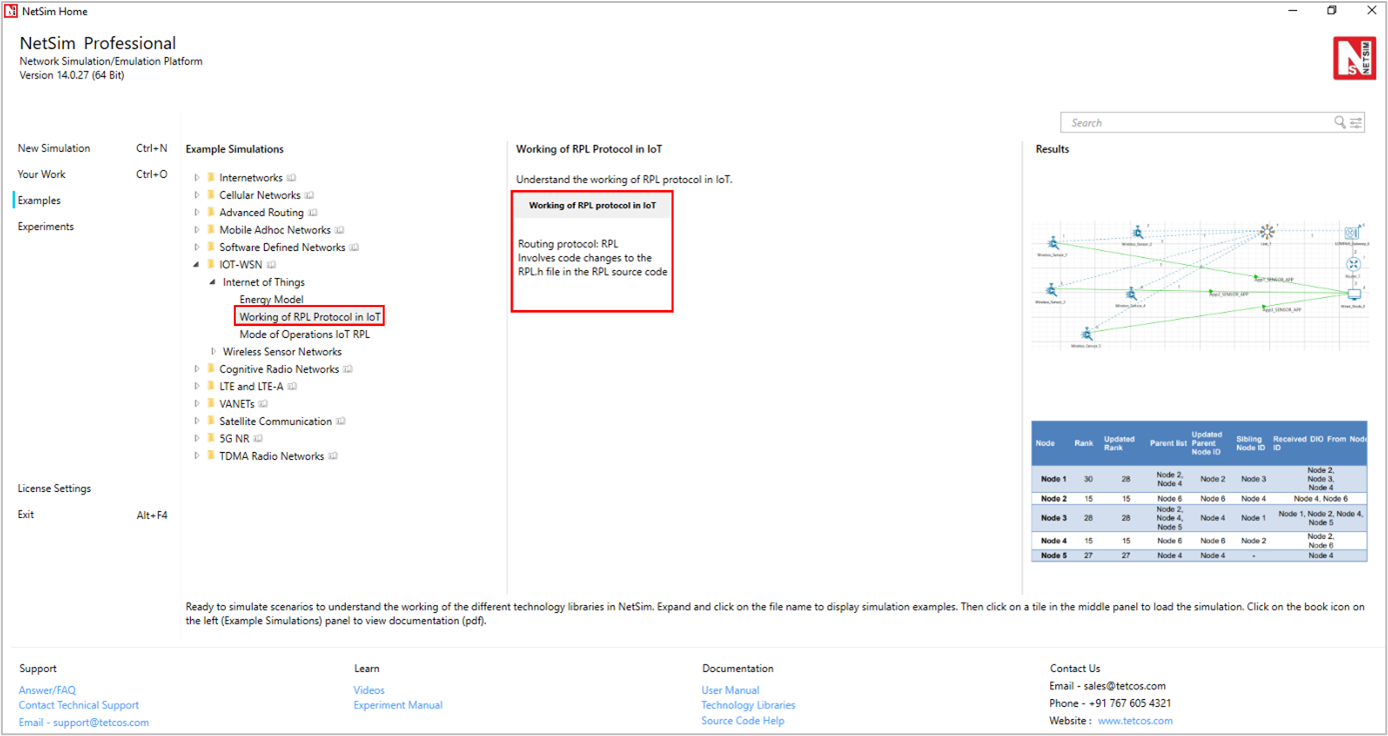The height and width of the screenshot is (736, 1388).
Task: Click the 5G NR documentation book icon
Action: click(257, 439)
